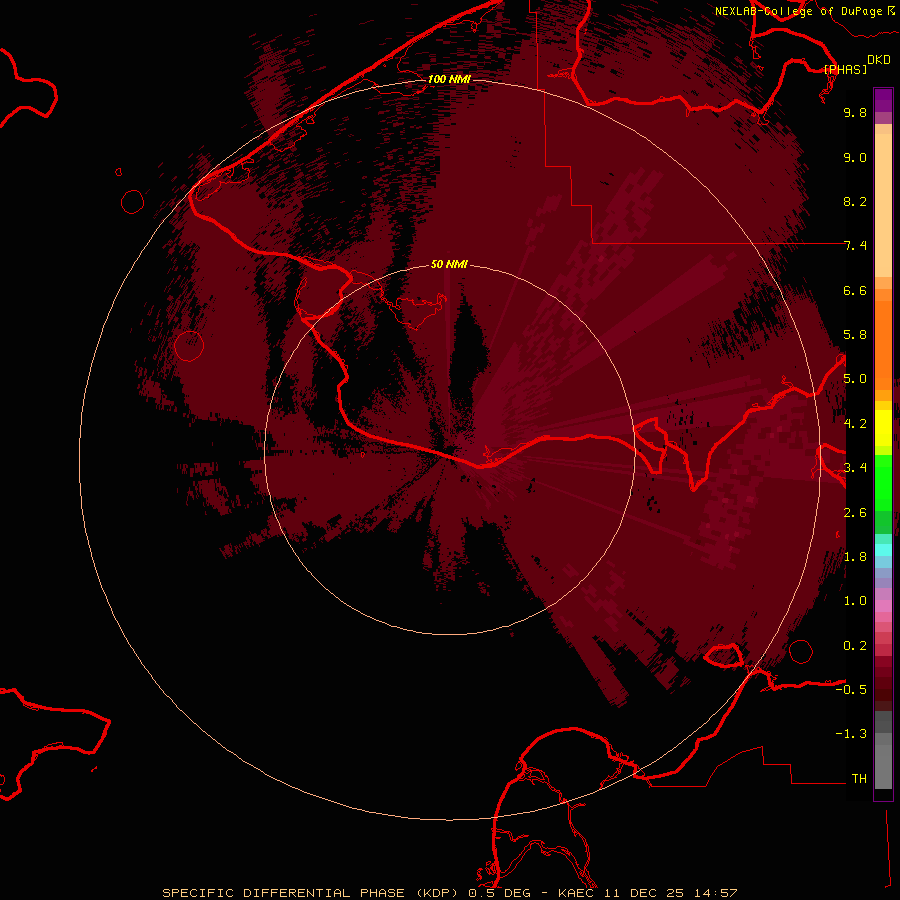
Task: Pick the yellow segment of the color bar
Action: pos(883,428)
